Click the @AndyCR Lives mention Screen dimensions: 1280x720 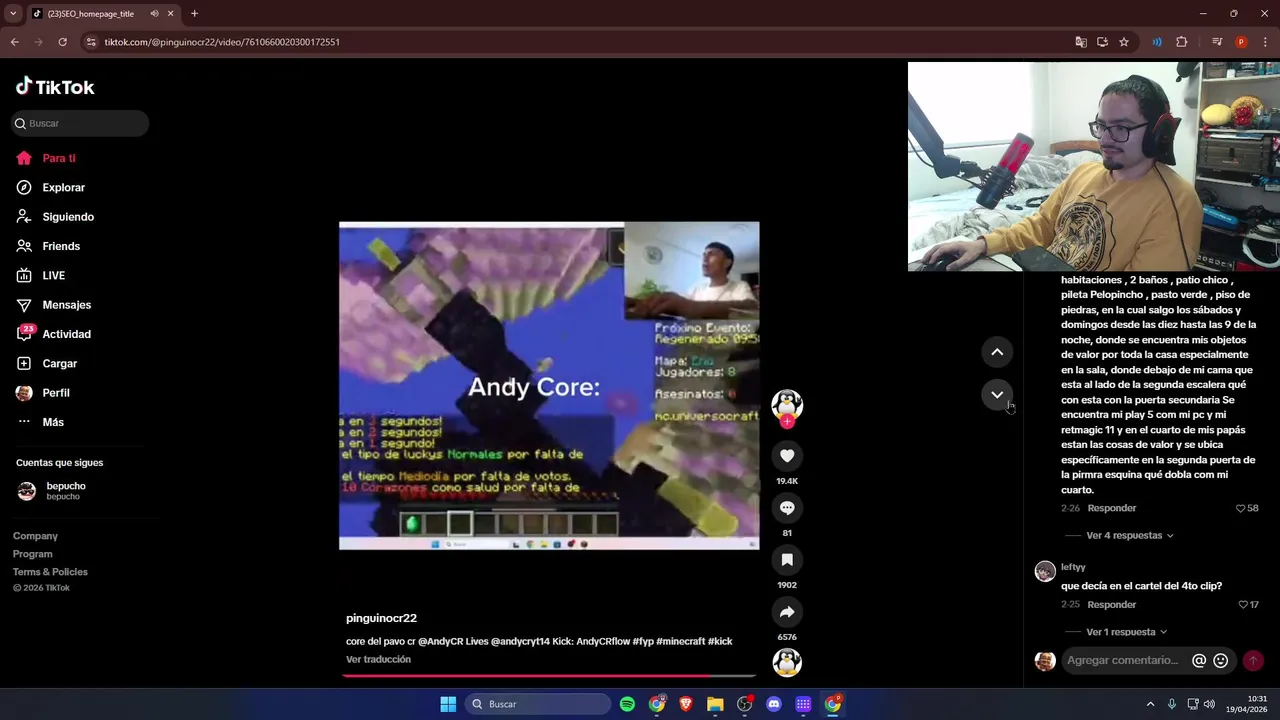click(453, 641)
